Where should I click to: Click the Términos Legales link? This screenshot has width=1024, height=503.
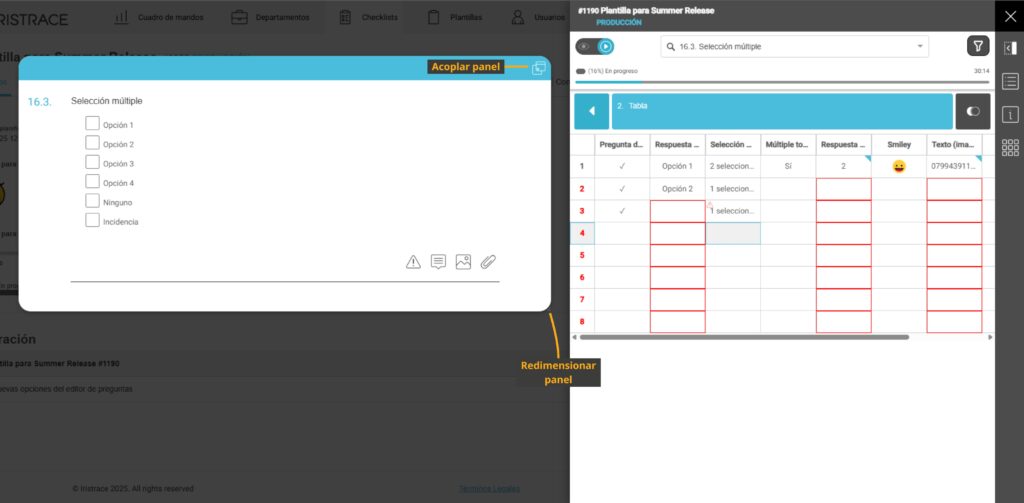click(490, 488)
